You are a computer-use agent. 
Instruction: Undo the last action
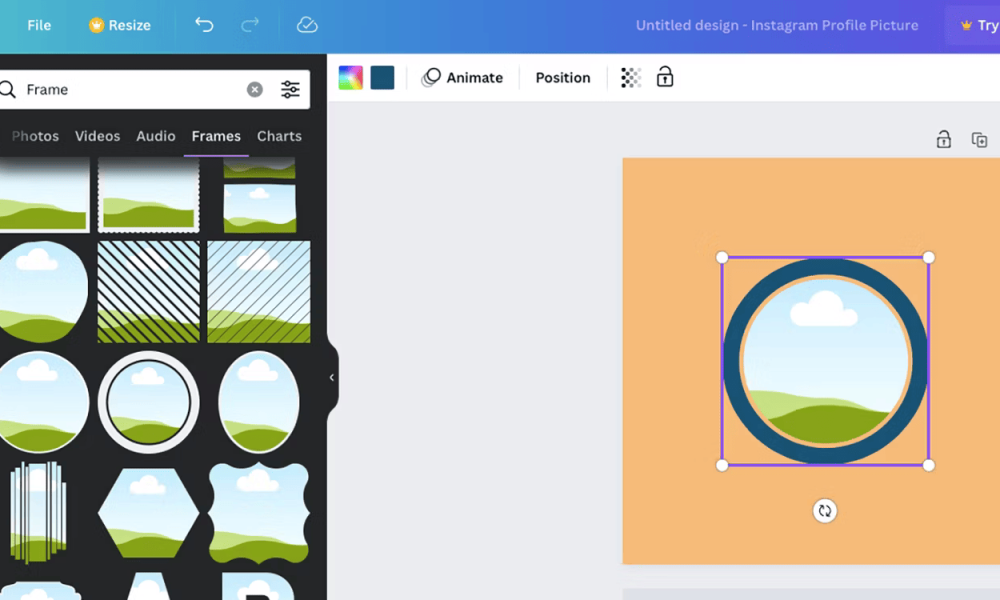204,25
